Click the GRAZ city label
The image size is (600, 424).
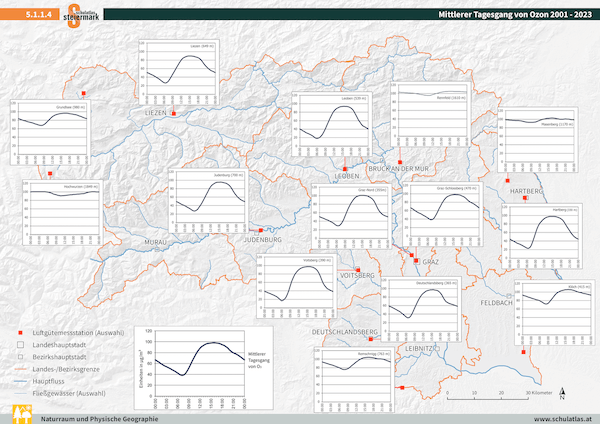(430, 262)
